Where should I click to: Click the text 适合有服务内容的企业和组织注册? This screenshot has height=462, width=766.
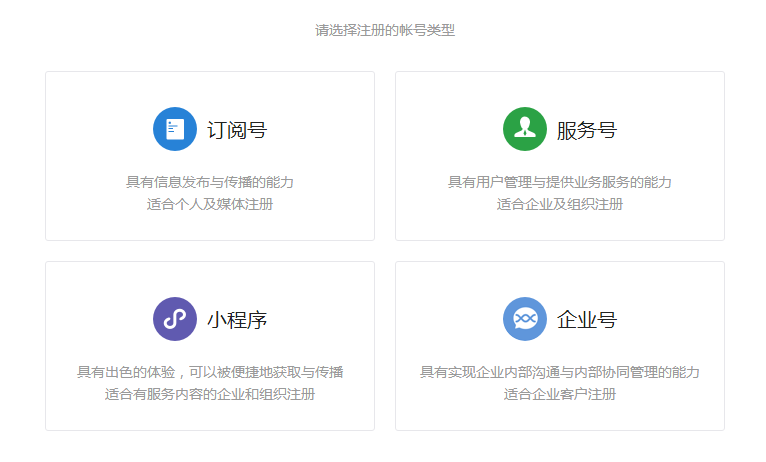click(210, 394)
